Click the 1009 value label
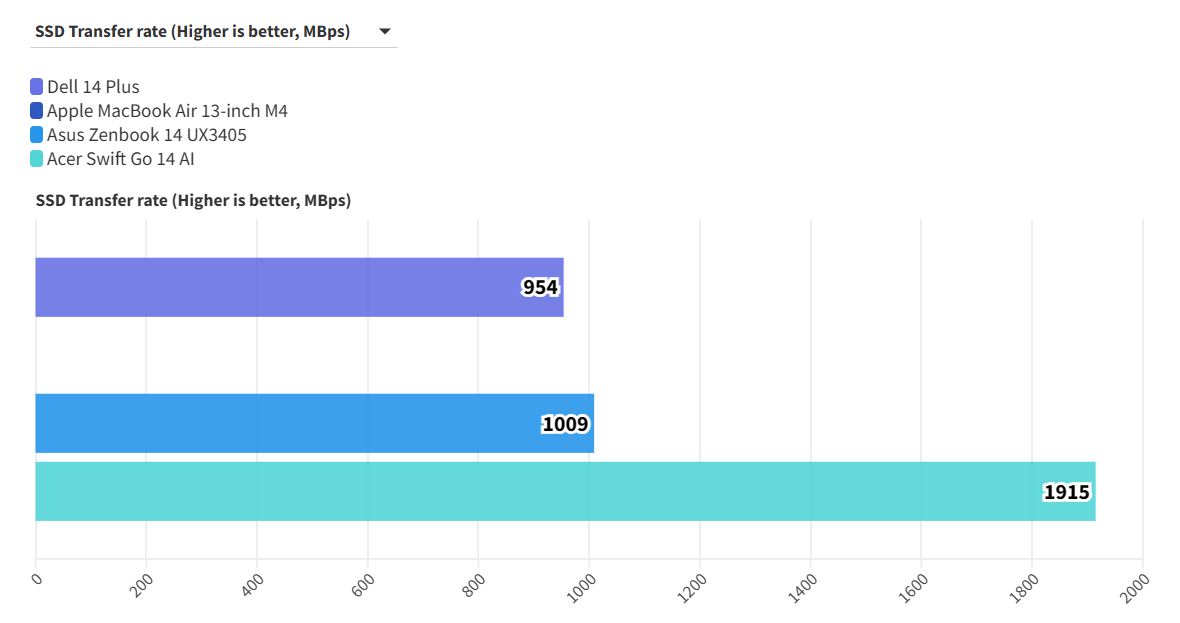Screen dimensions: 1180x623 pos(565,424)
